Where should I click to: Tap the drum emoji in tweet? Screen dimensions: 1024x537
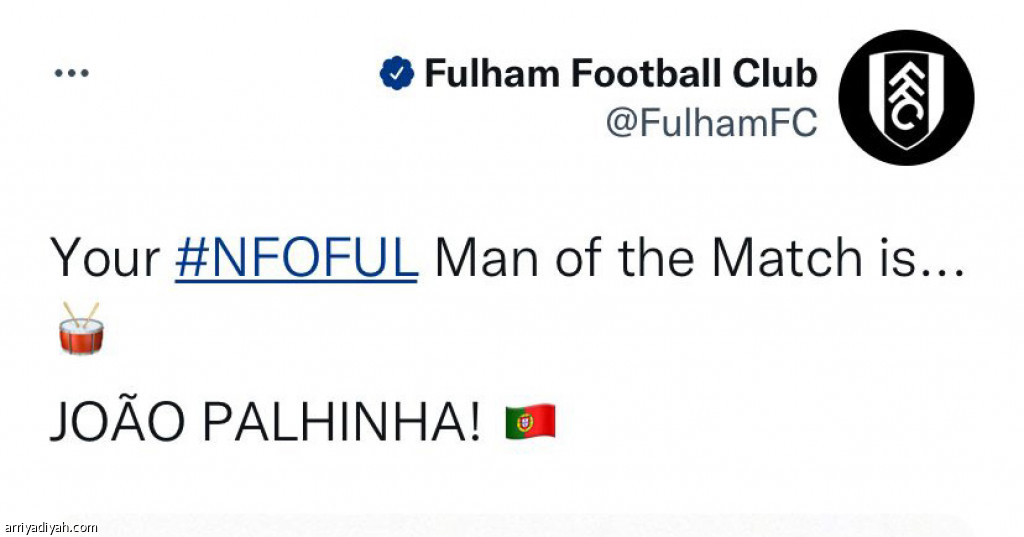pos(81,327)
